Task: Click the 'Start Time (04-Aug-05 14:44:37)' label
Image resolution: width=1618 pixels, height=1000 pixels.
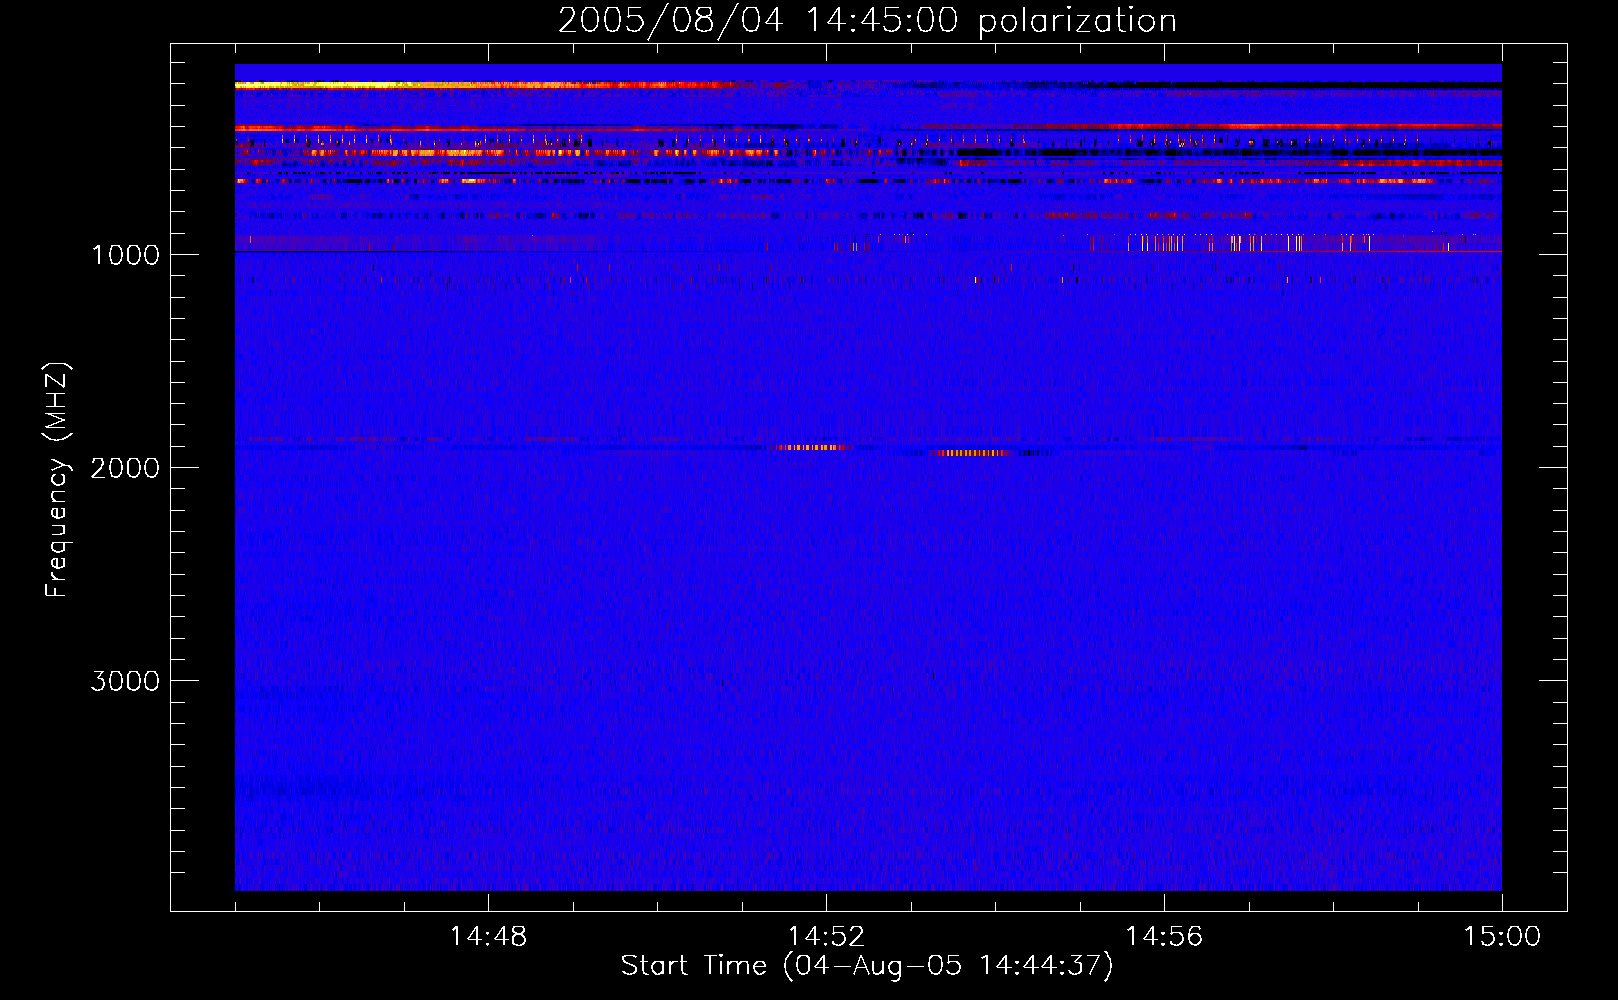Action: click(867, 966)
